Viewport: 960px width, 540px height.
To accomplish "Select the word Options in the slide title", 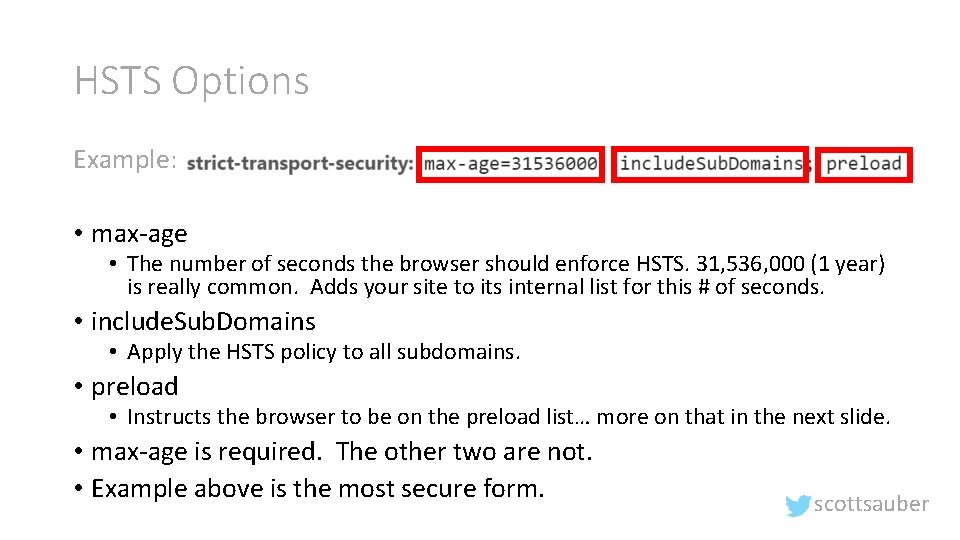I will [x=240, y=81].
